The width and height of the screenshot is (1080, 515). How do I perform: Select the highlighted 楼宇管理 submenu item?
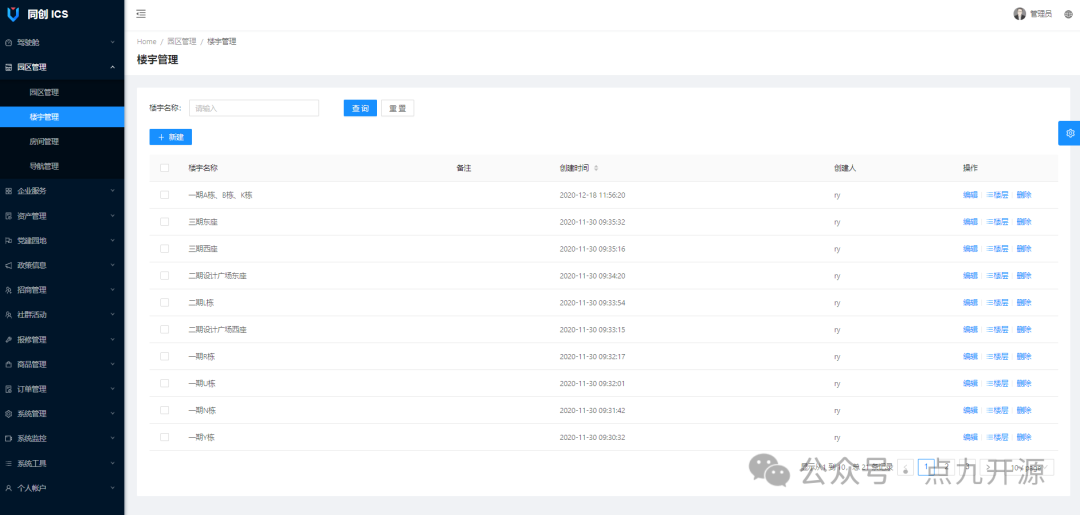(x=62, y=117)
